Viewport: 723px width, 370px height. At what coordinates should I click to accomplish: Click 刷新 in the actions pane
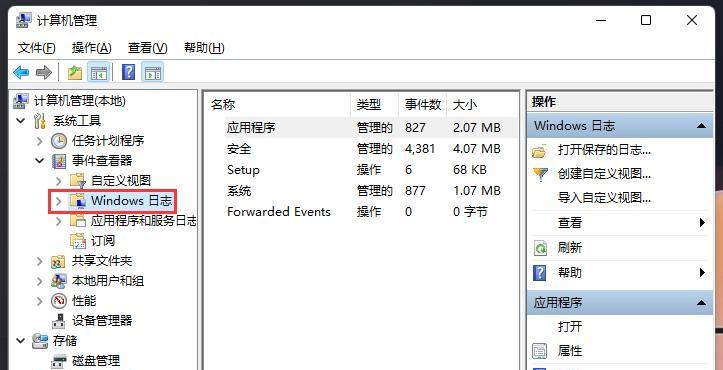(x=569, y=248)
